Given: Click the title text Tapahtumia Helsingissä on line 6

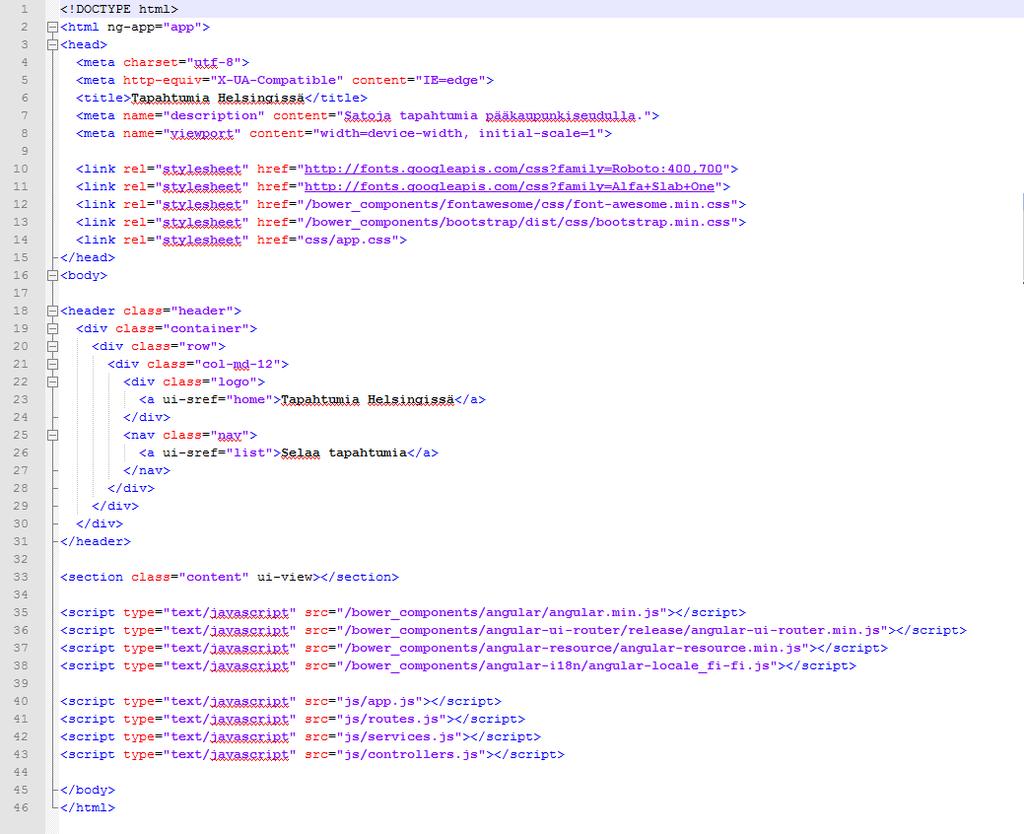Looking at the screenshot, I should tap(217, 98).
